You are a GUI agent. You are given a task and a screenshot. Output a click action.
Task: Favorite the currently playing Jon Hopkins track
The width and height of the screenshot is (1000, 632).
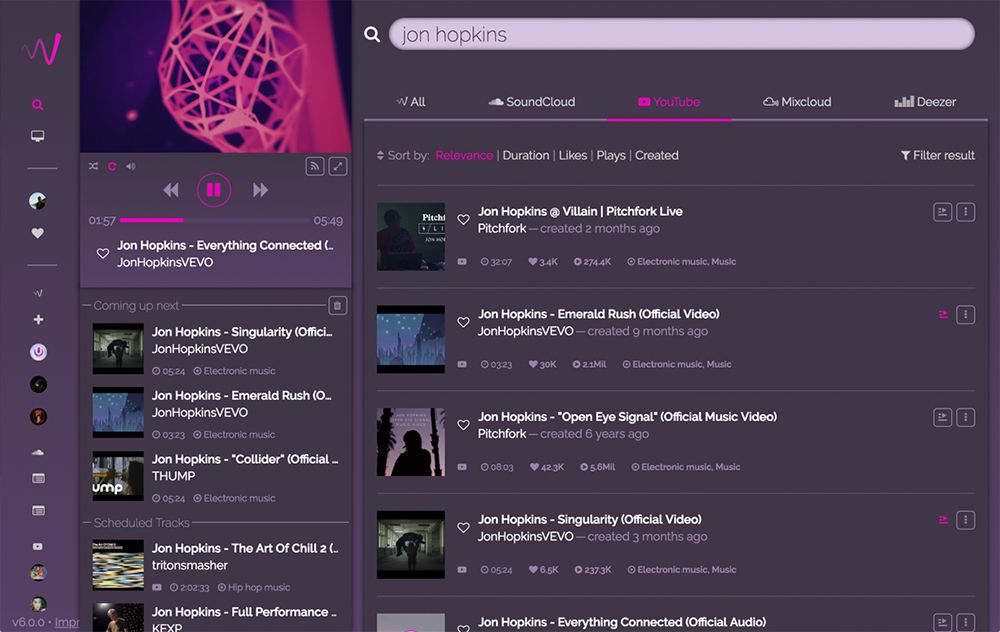coord(103,252)
